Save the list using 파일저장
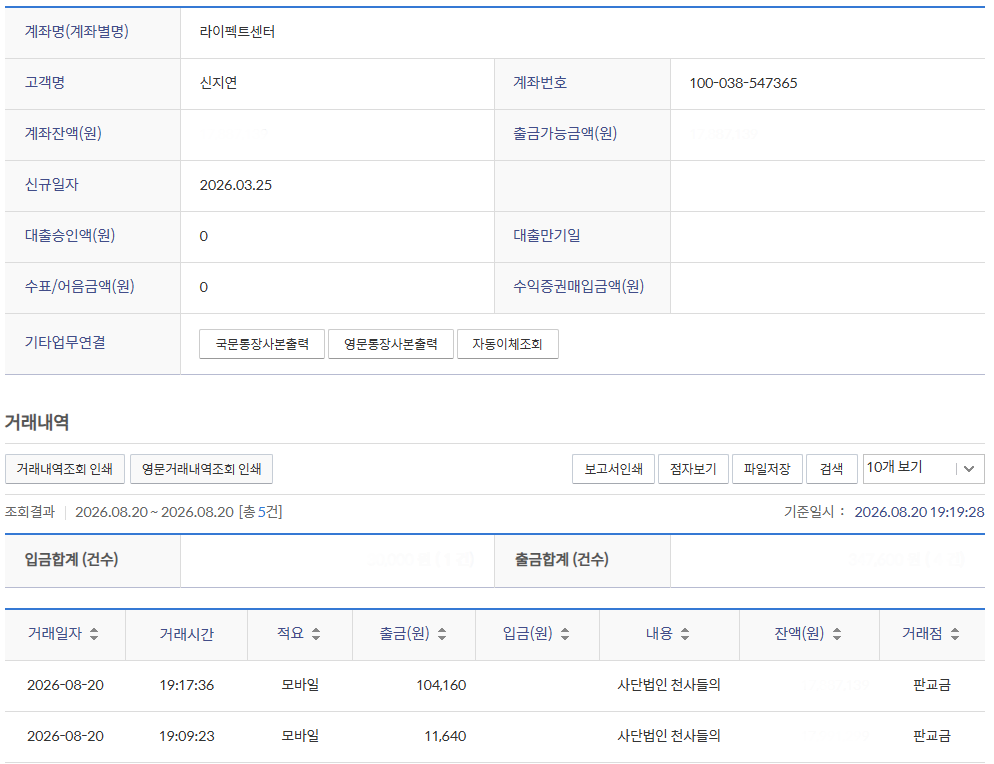 (x=767, y=469)
